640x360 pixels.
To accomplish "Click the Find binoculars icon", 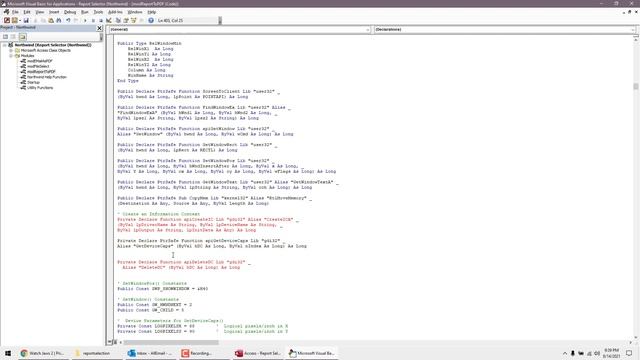I will 59,20.
